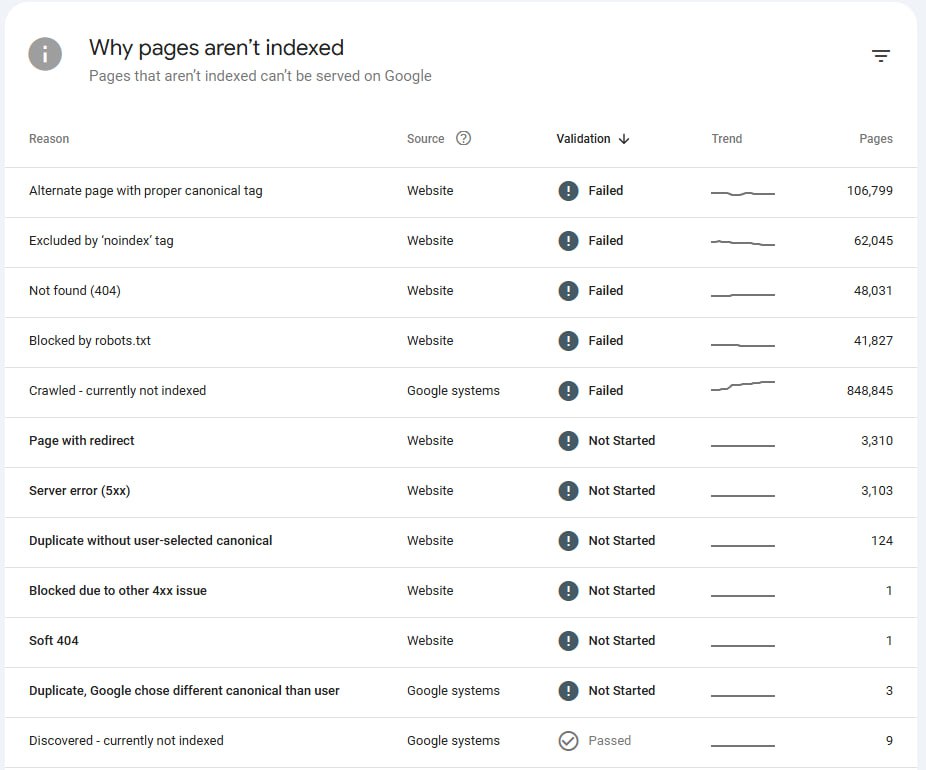Screen dimensions: 926x770
Task: Click Not Started icon for Soft 404
Action: pyautogui.click(x=568, y=641)
